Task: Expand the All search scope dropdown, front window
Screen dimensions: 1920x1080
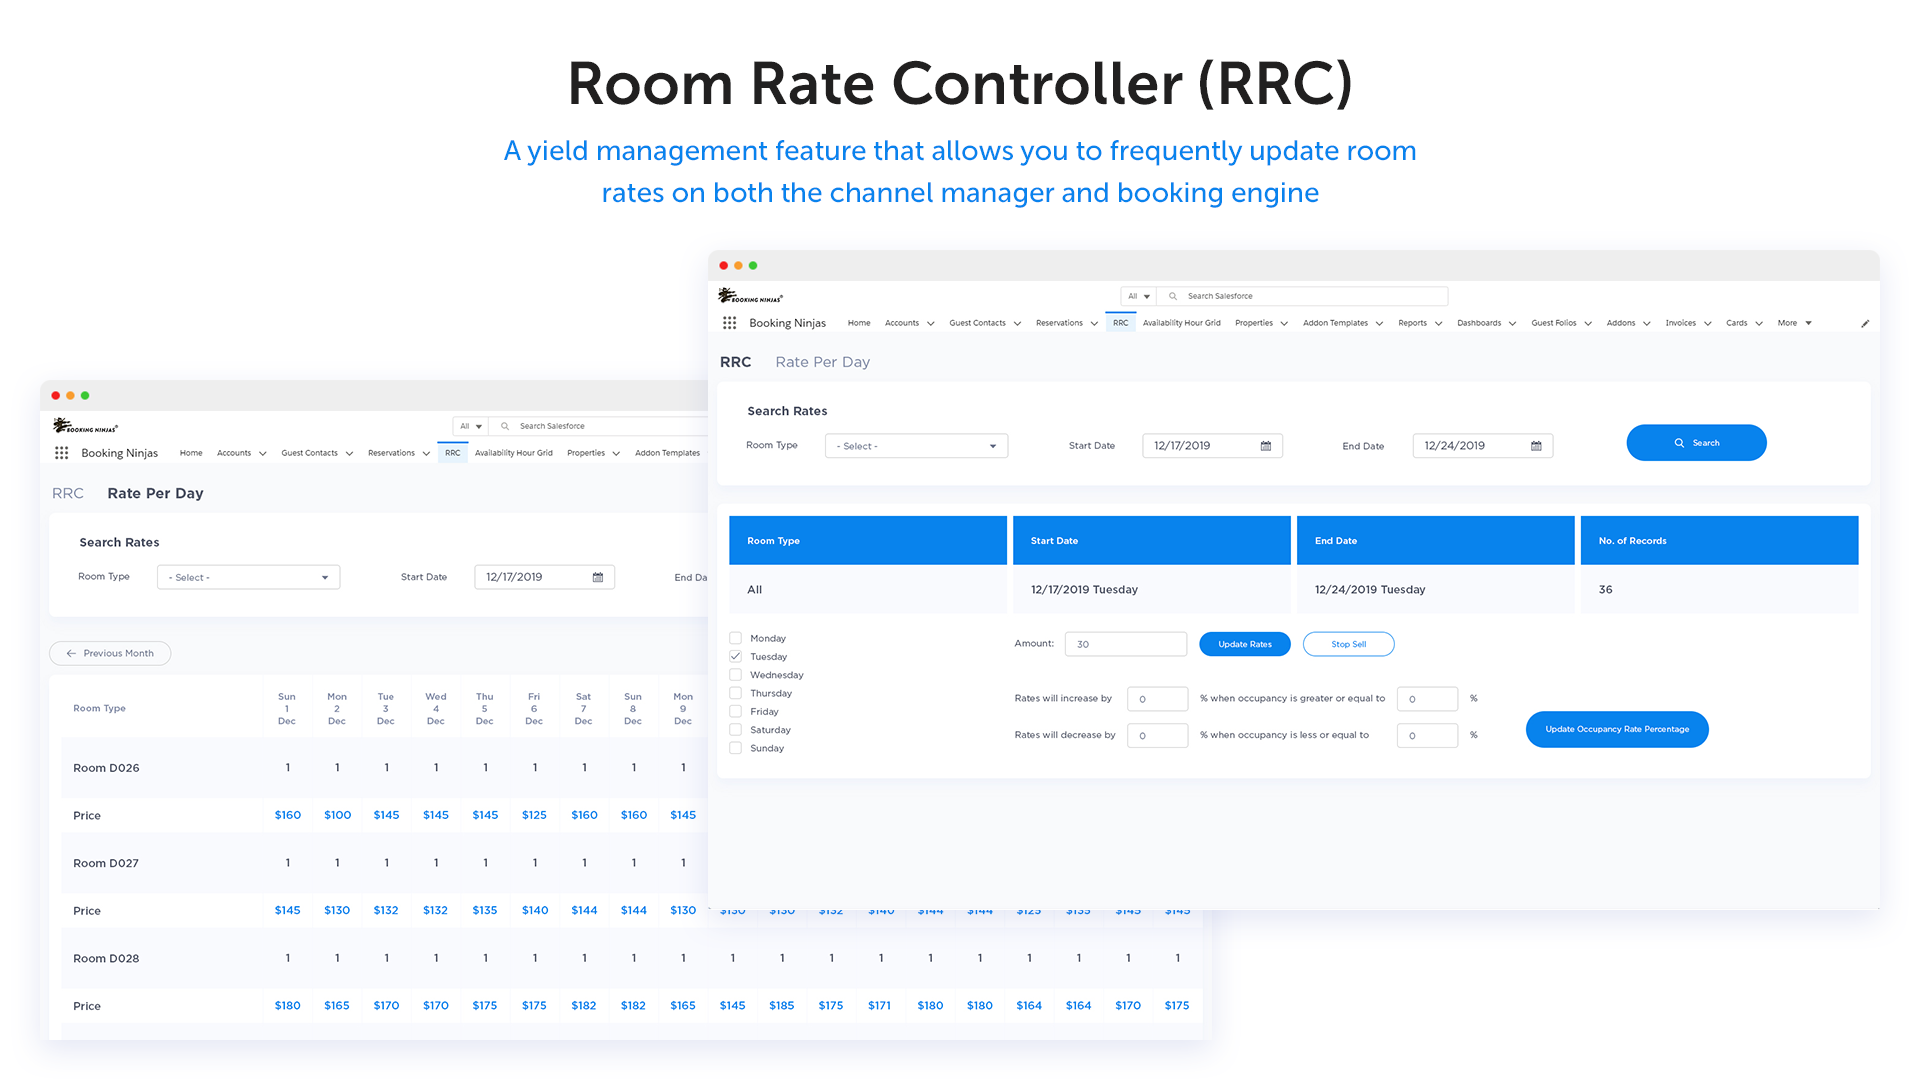Action: [1139, 296]
